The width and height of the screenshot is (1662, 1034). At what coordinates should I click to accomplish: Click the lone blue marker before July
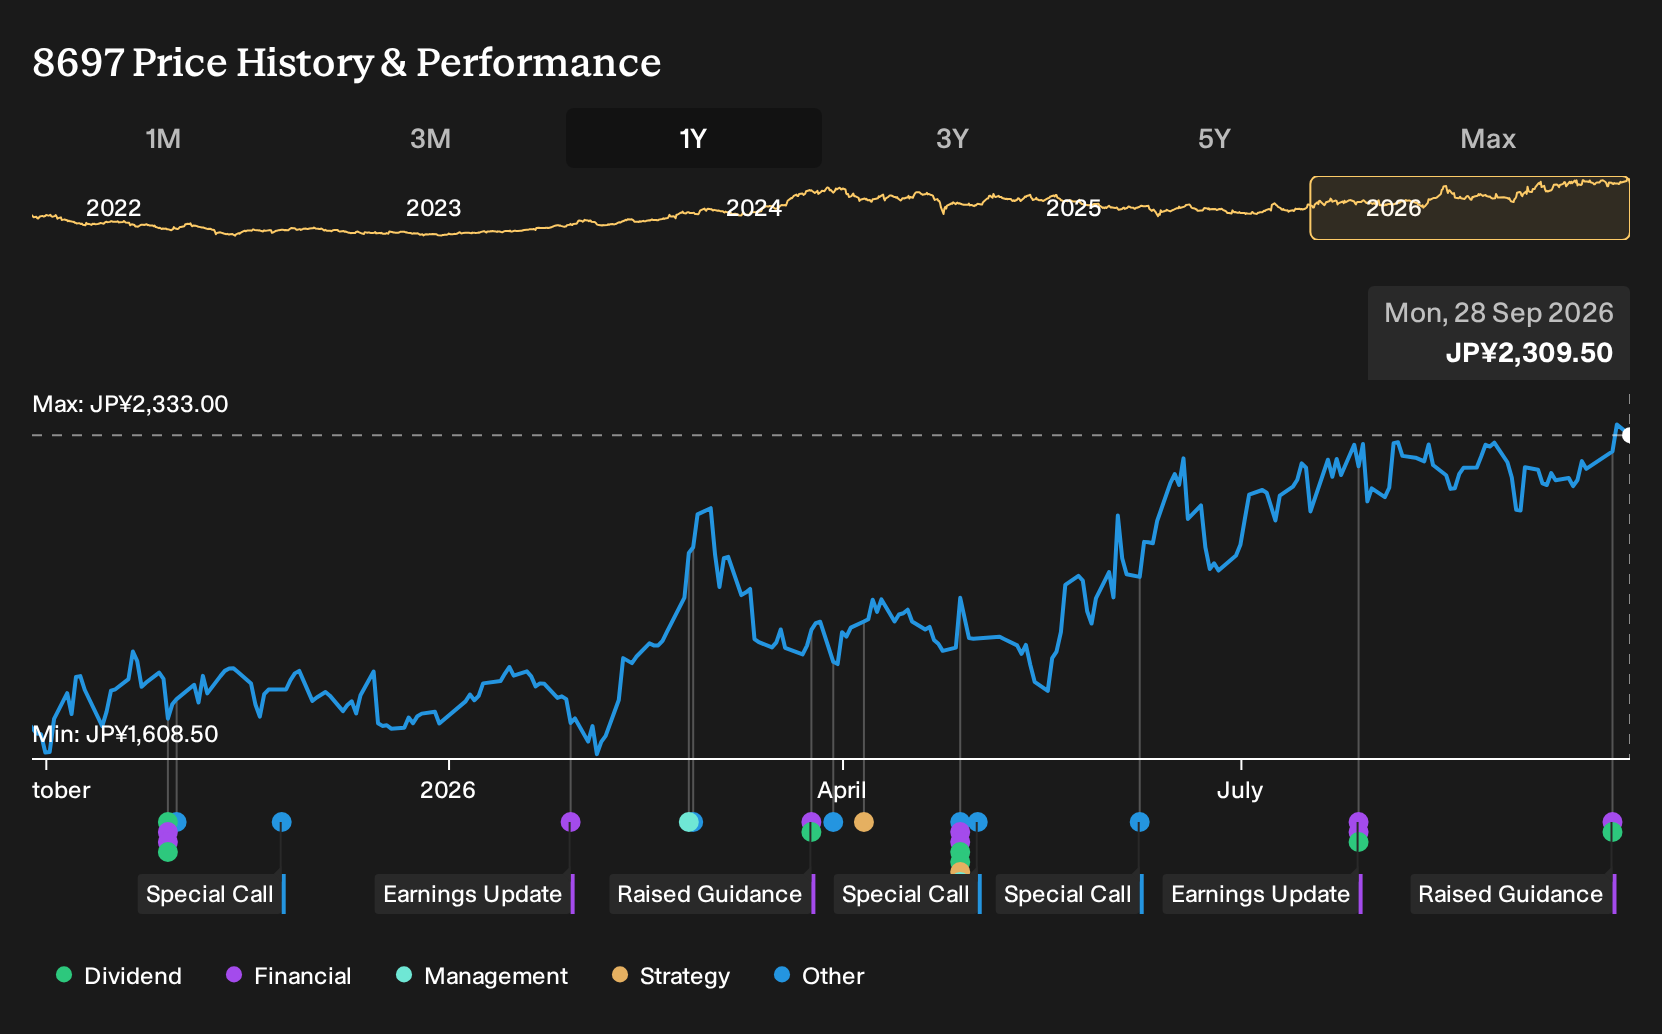click(1139, 822)
